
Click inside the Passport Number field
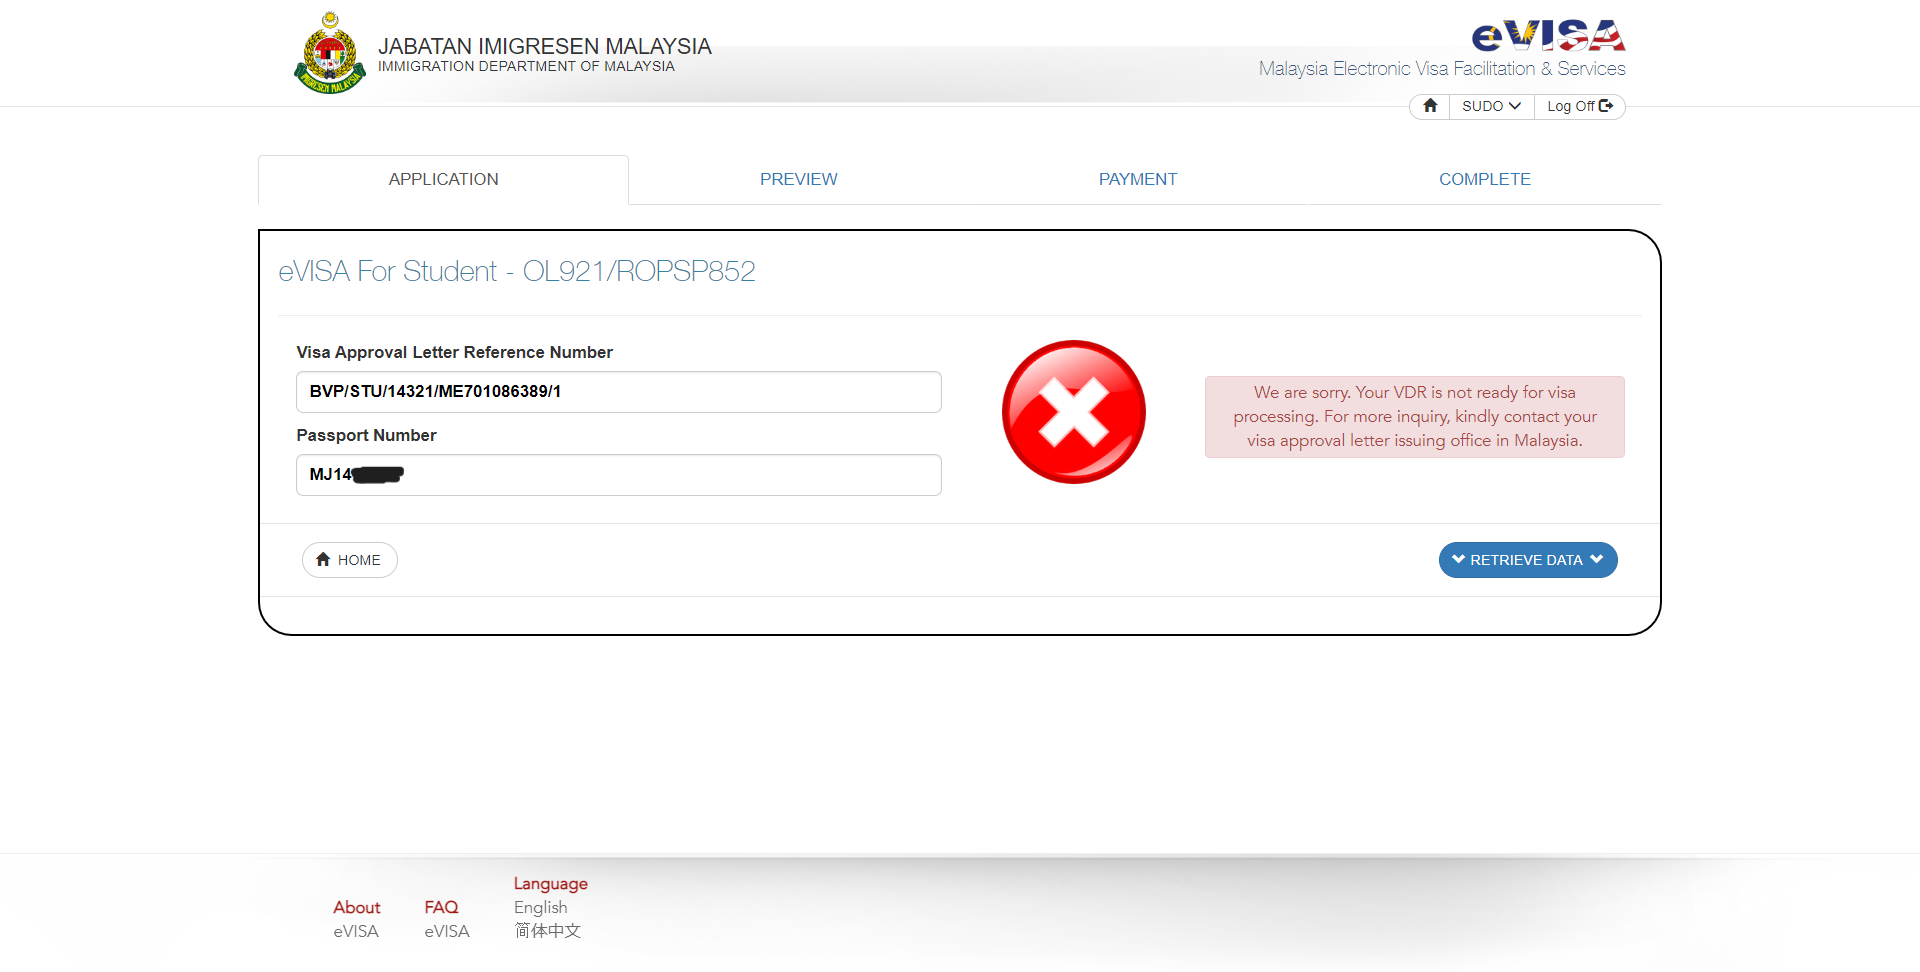[x=618, y=475]
